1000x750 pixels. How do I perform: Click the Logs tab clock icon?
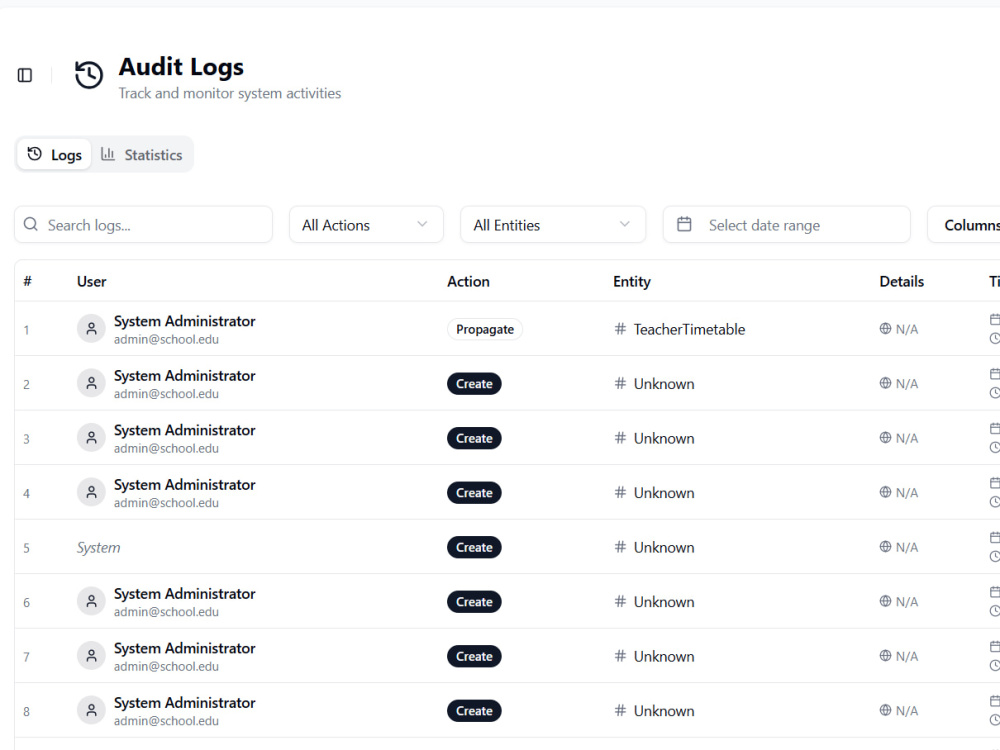pyautogui.click(x=34, y=154)
